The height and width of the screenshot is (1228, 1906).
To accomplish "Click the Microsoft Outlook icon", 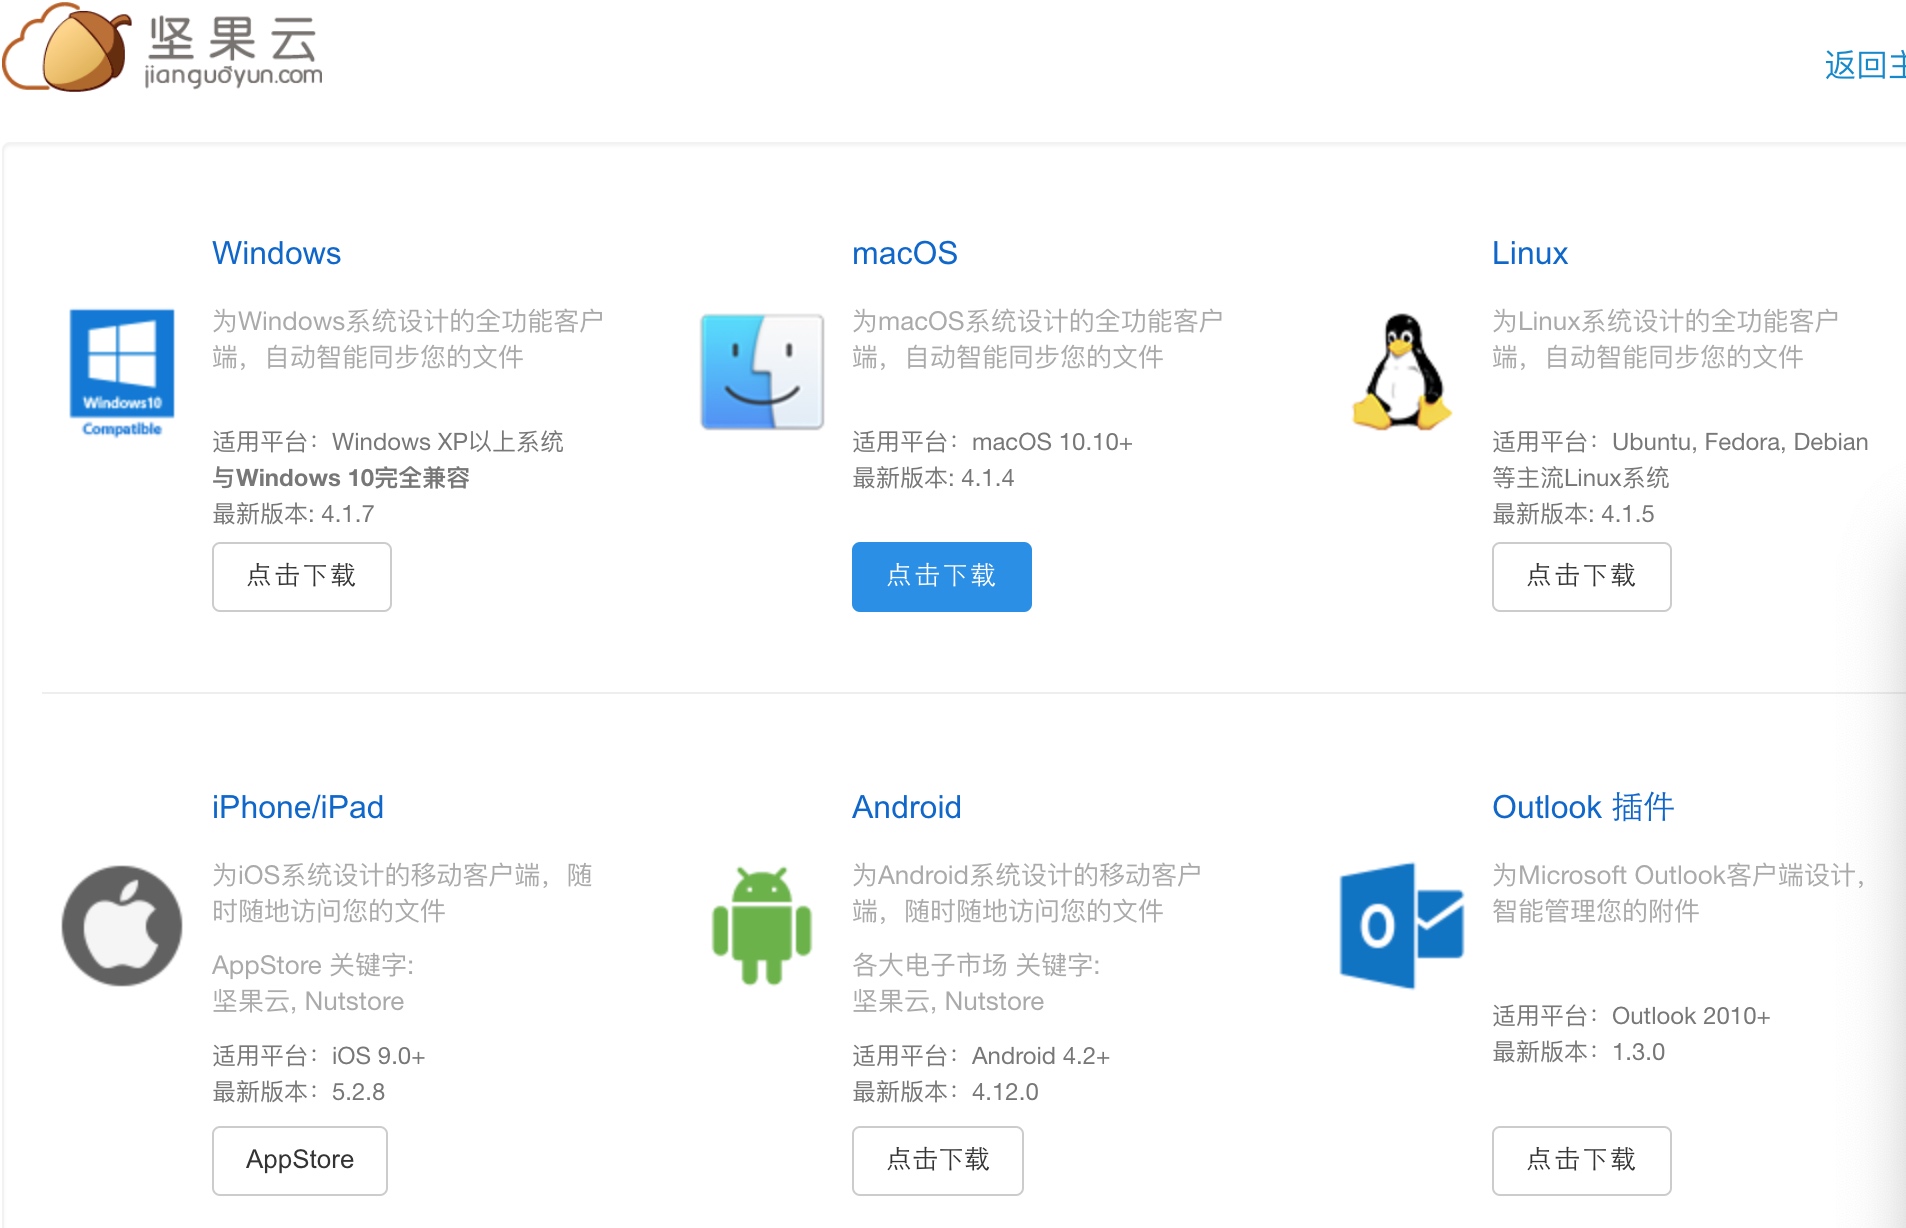I will [x=1402, y=926].
